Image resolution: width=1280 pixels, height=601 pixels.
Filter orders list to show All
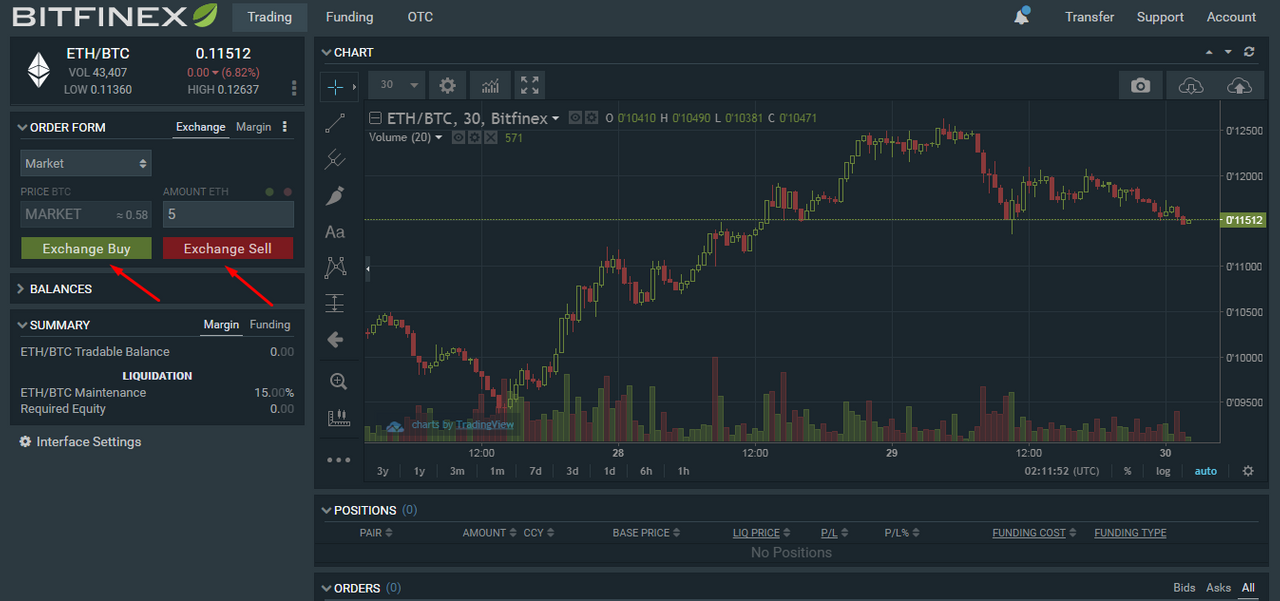(1248, 588)
